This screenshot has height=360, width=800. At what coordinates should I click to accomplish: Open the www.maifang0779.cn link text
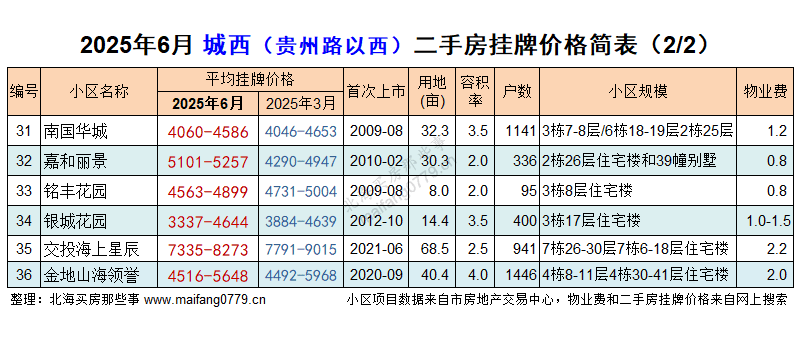tap(205, 300)
